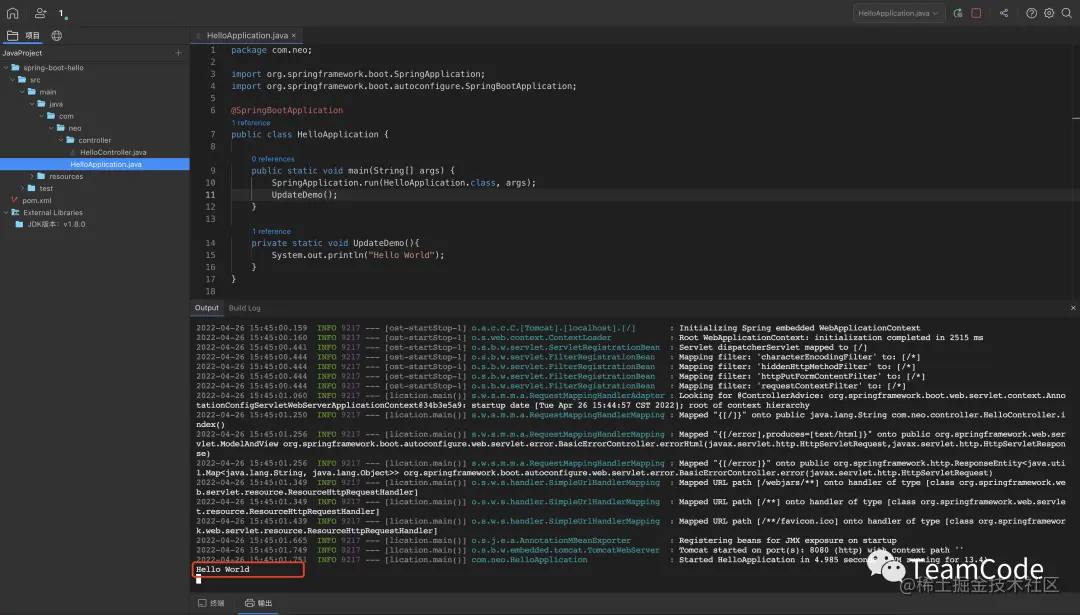
Task: Collapse the spring-boot-hello folder
Action: click(x=6, y=67)
